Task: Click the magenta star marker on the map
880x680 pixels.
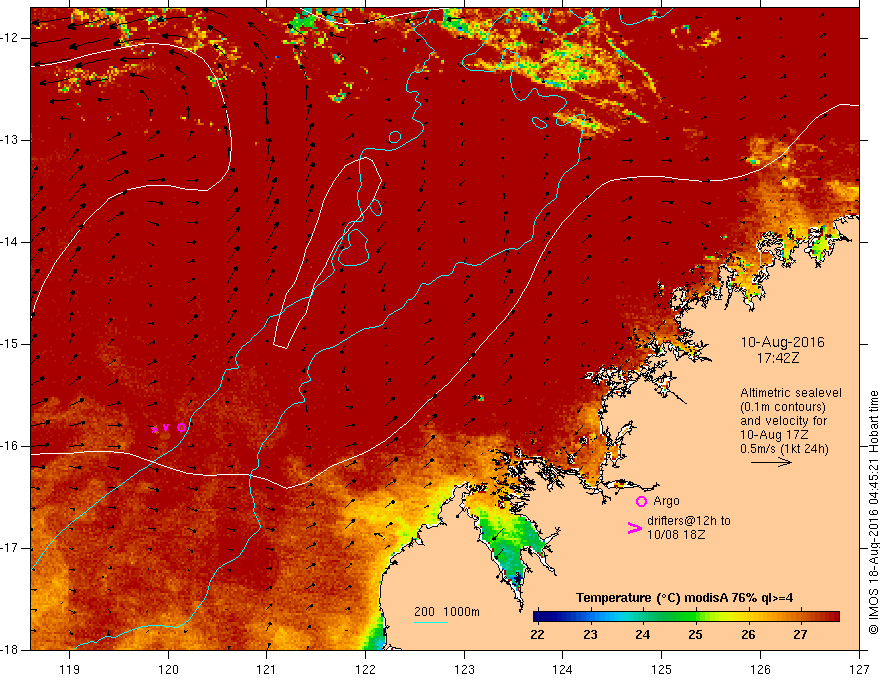Action: [155, 429]
